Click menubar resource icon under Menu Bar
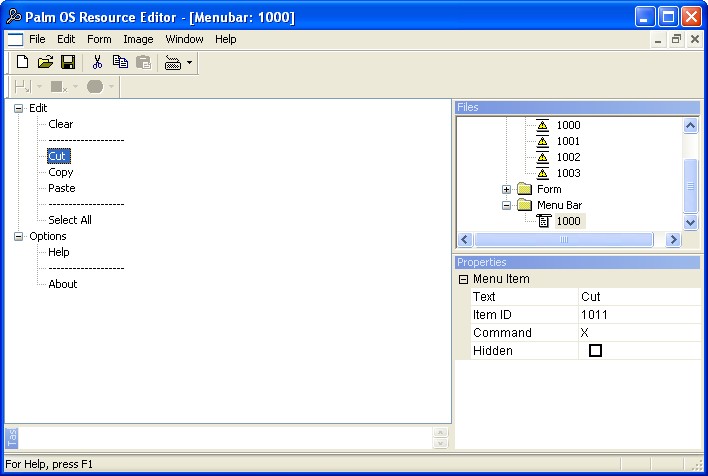This screenshot has width=708, height=476. tap(544, 221)
